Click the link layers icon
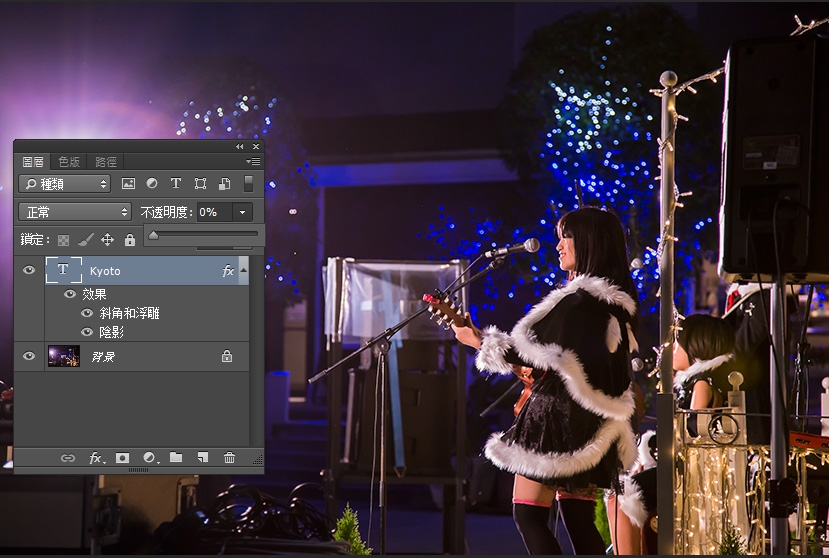 click(68, 458)
